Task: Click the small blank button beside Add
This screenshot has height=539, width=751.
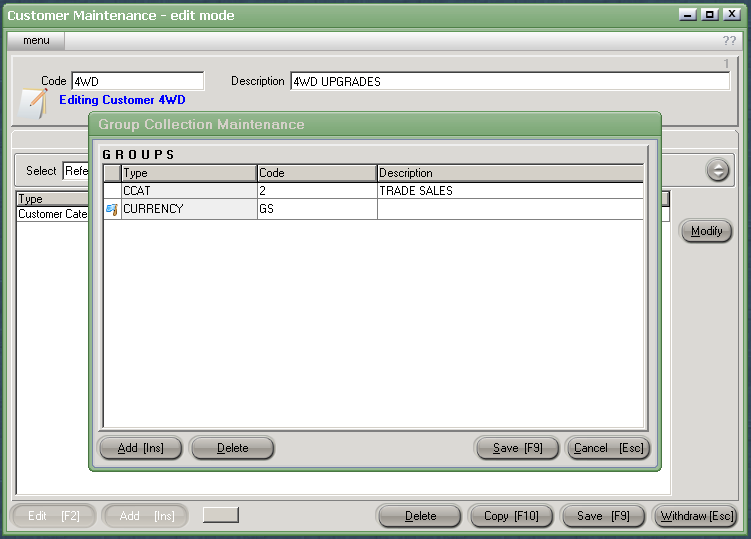Action: tap(221, 515)
